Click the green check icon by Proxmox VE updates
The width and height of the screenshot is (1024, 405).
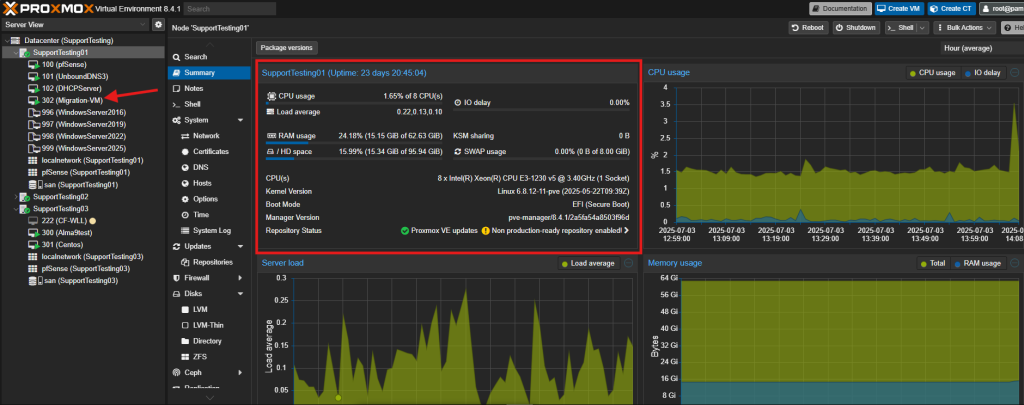point(405,231)
